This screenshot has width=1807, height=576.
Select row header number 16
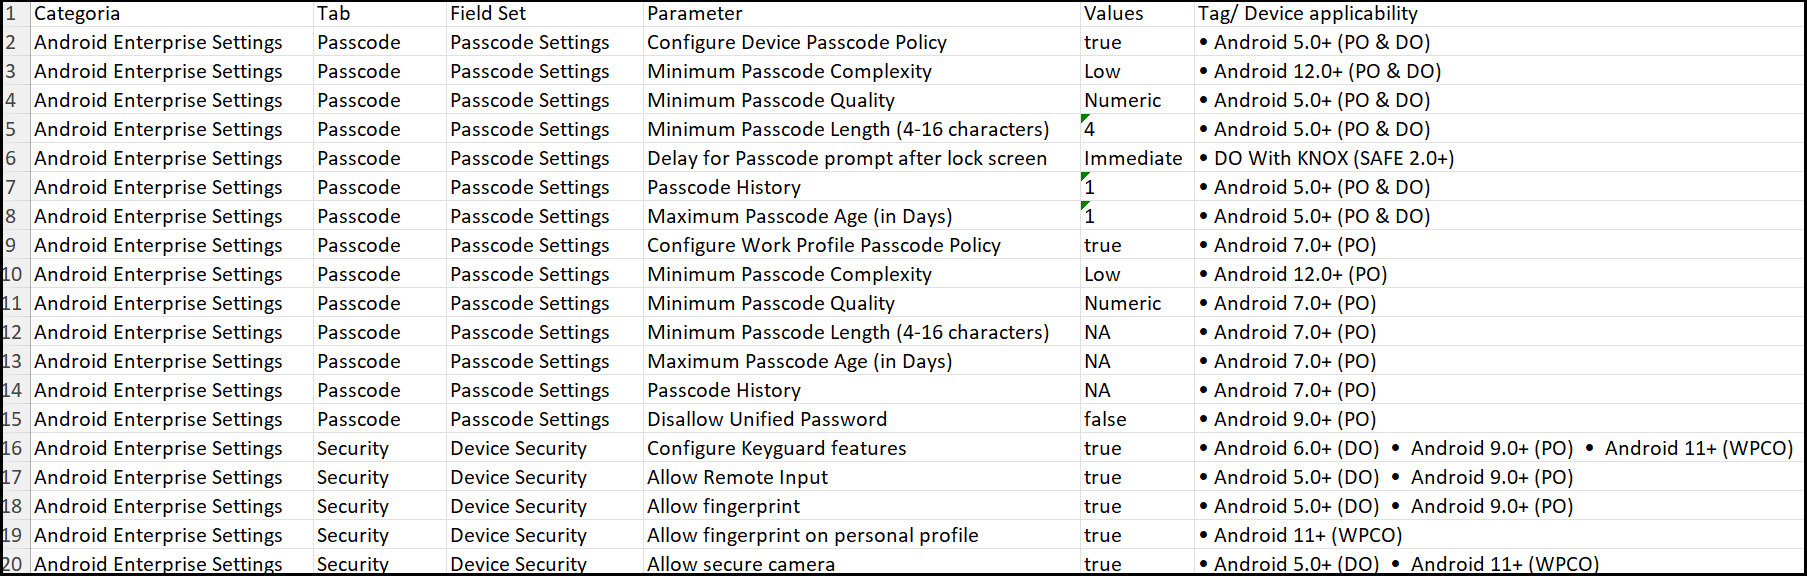(14, 448)
